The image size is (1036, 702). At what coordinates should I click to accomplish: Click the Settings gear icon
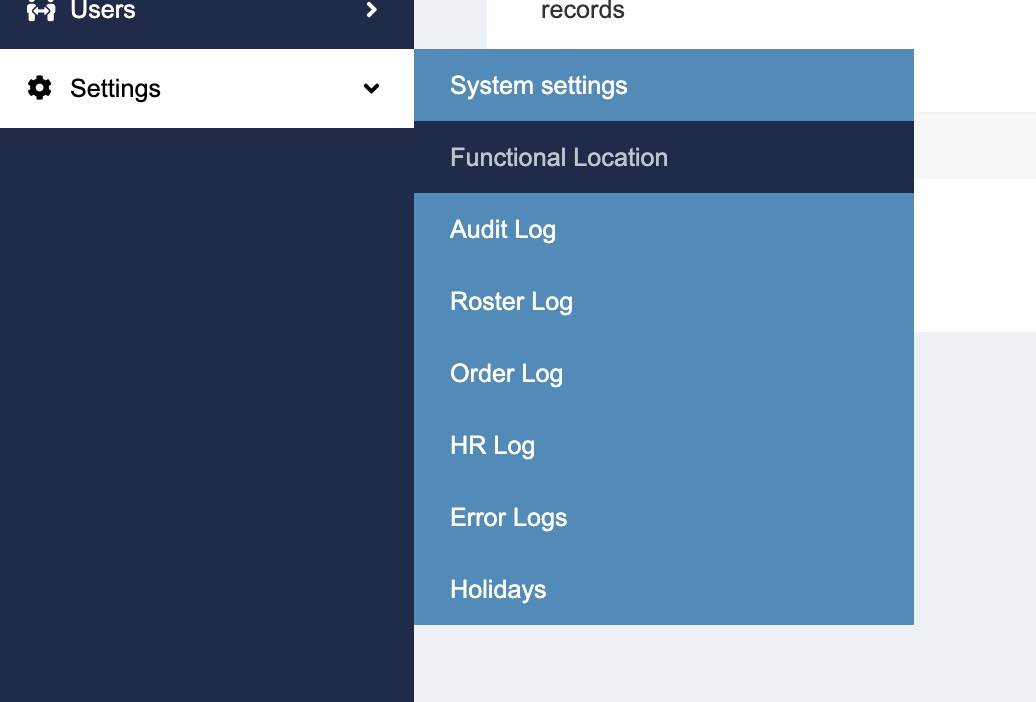(39, 88)
